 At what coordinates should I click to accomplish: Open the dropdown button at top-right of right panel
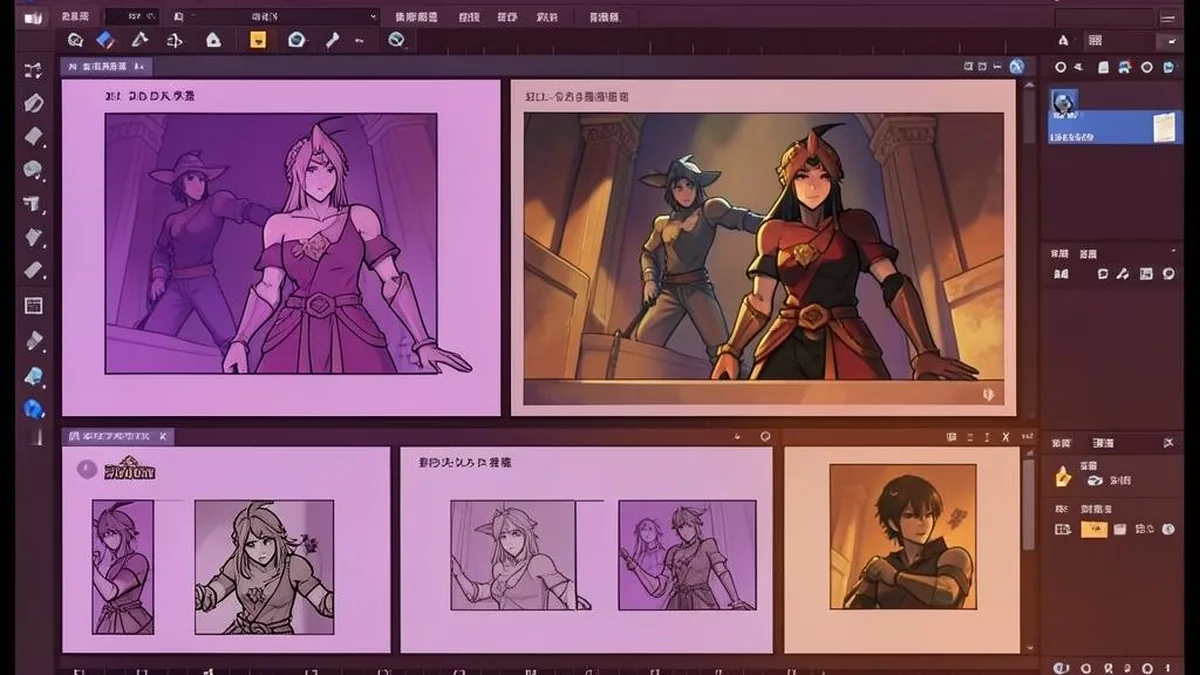pyautogui.click(x=1168, y=41)
